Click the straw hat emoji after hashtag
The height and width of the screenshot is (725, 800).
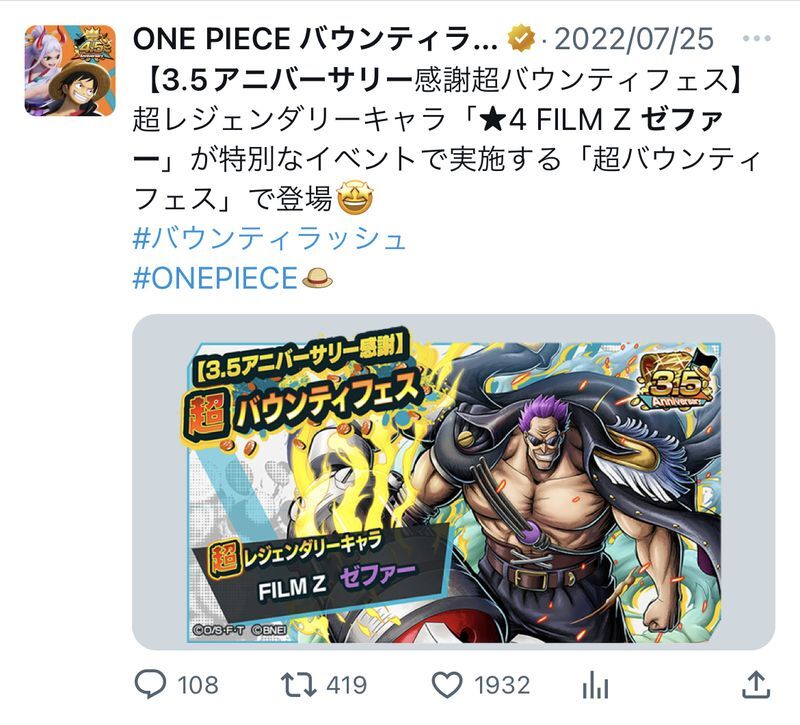click(x=317, y=278)
